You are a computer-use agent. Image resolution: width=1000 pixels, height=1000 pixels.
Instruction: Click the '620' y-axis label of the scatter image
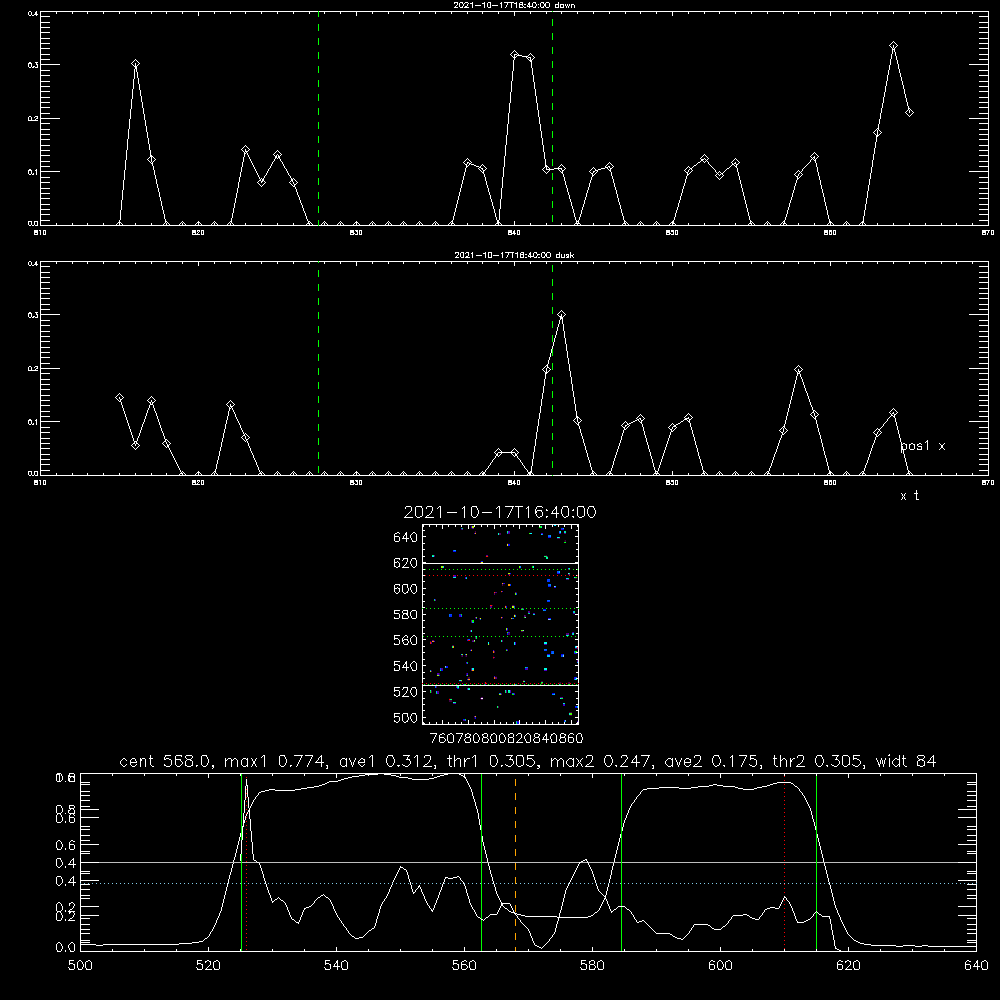(x=406, y=563)
